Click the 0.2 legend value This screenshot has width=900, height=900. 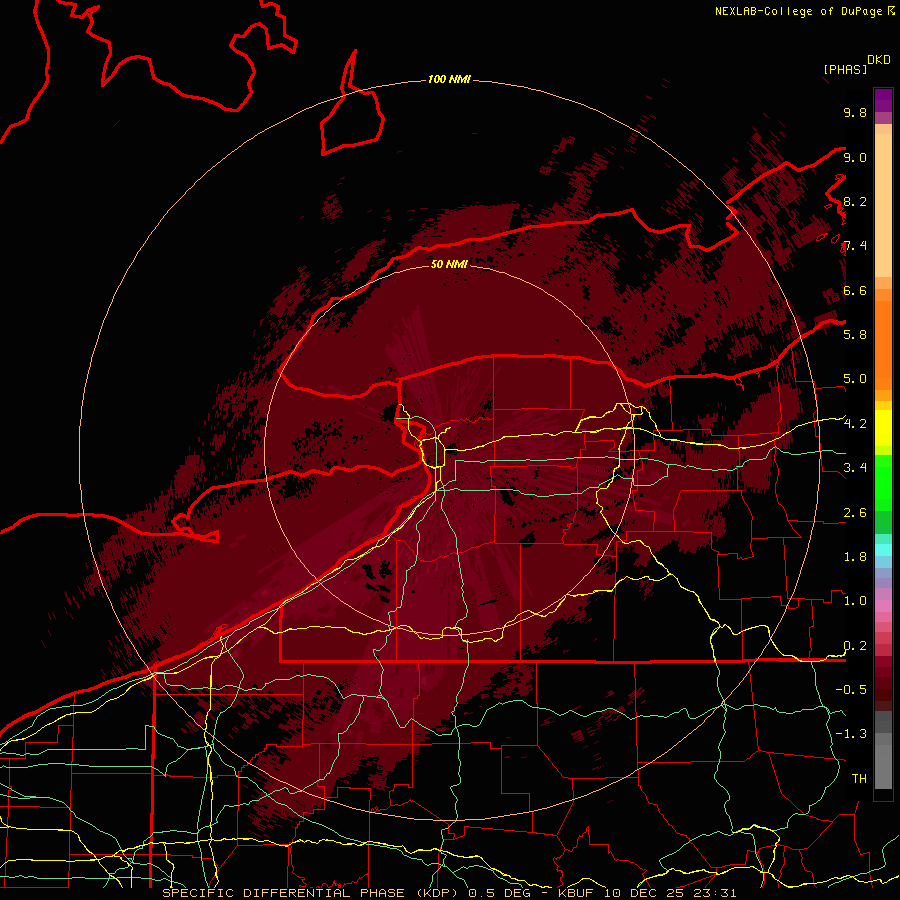pyautogui.click(x=855, y=646)
